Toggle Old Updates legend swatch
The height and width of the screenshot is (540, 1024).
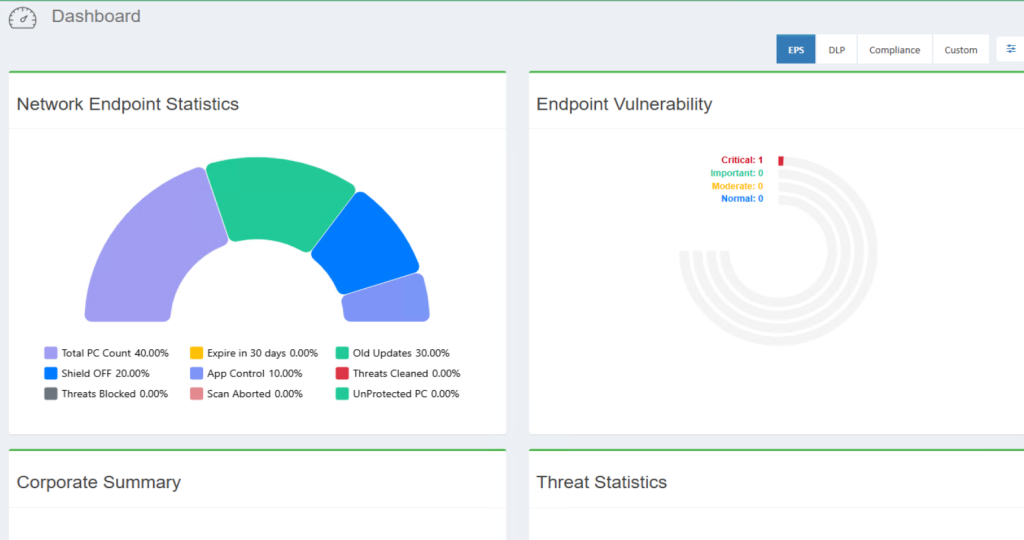pyautogui.click(x=342, y=353)
